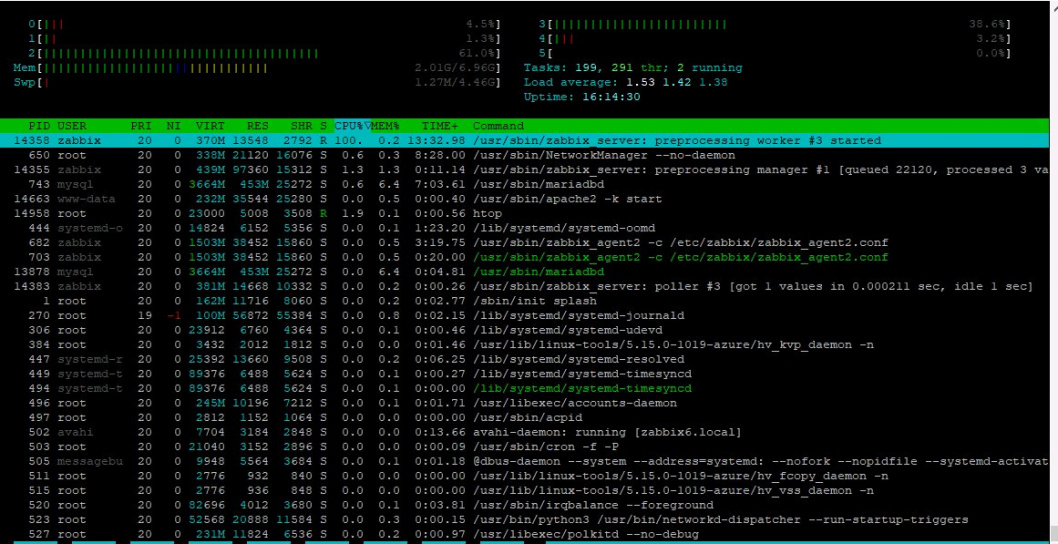Select the polkitd --no-debug row

525,535
